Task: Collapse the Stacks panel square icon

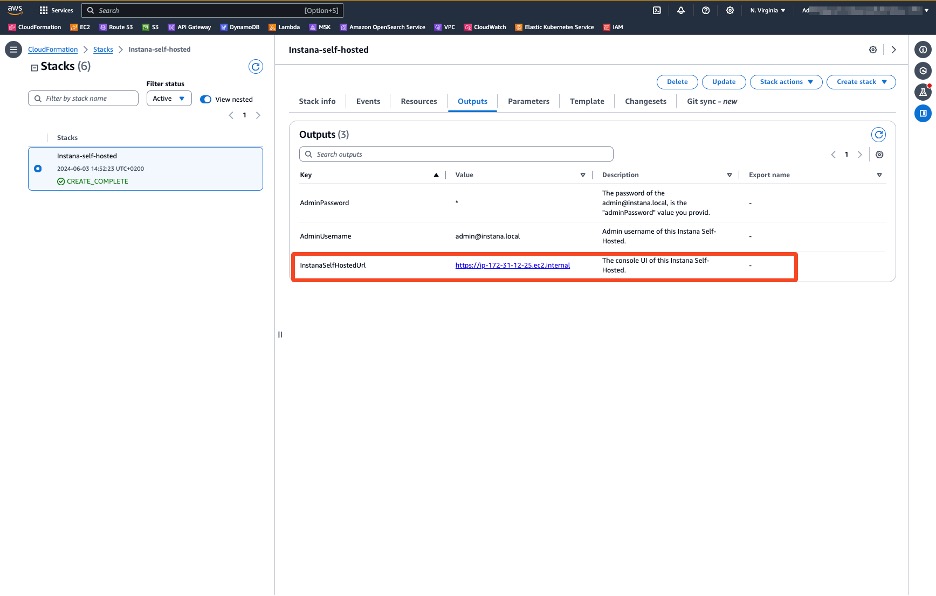Action: click(x=34, y=67)
